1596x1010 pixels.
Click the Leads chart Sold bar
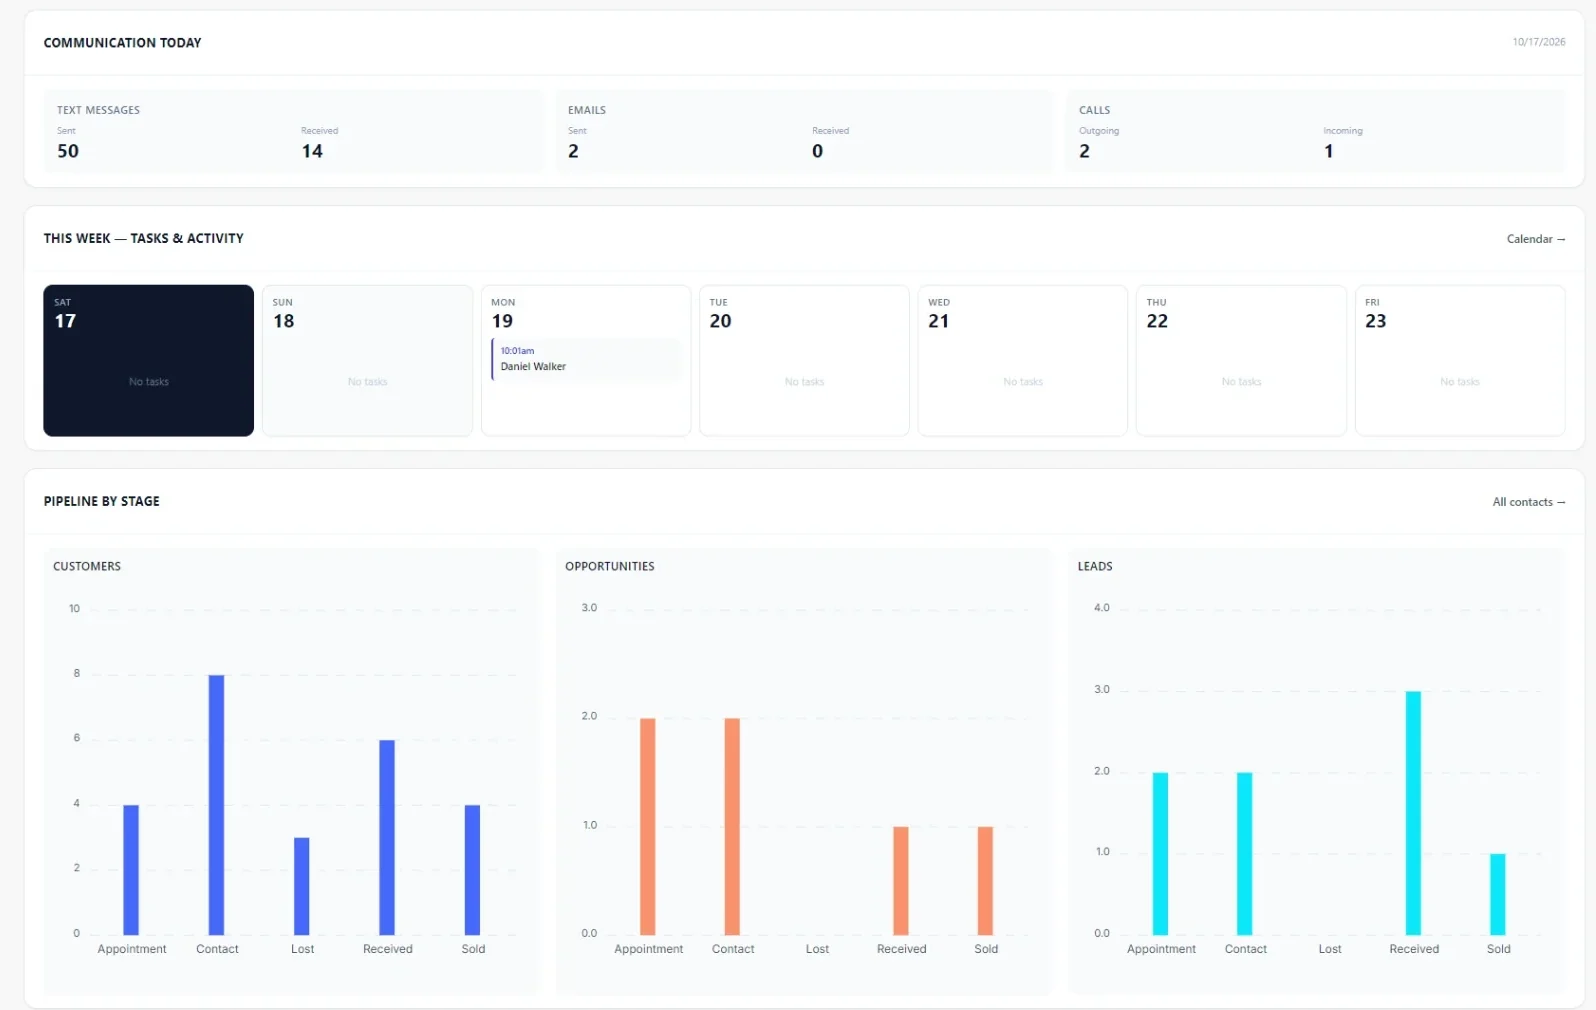pyautogui.click(x=1497, y=894)
